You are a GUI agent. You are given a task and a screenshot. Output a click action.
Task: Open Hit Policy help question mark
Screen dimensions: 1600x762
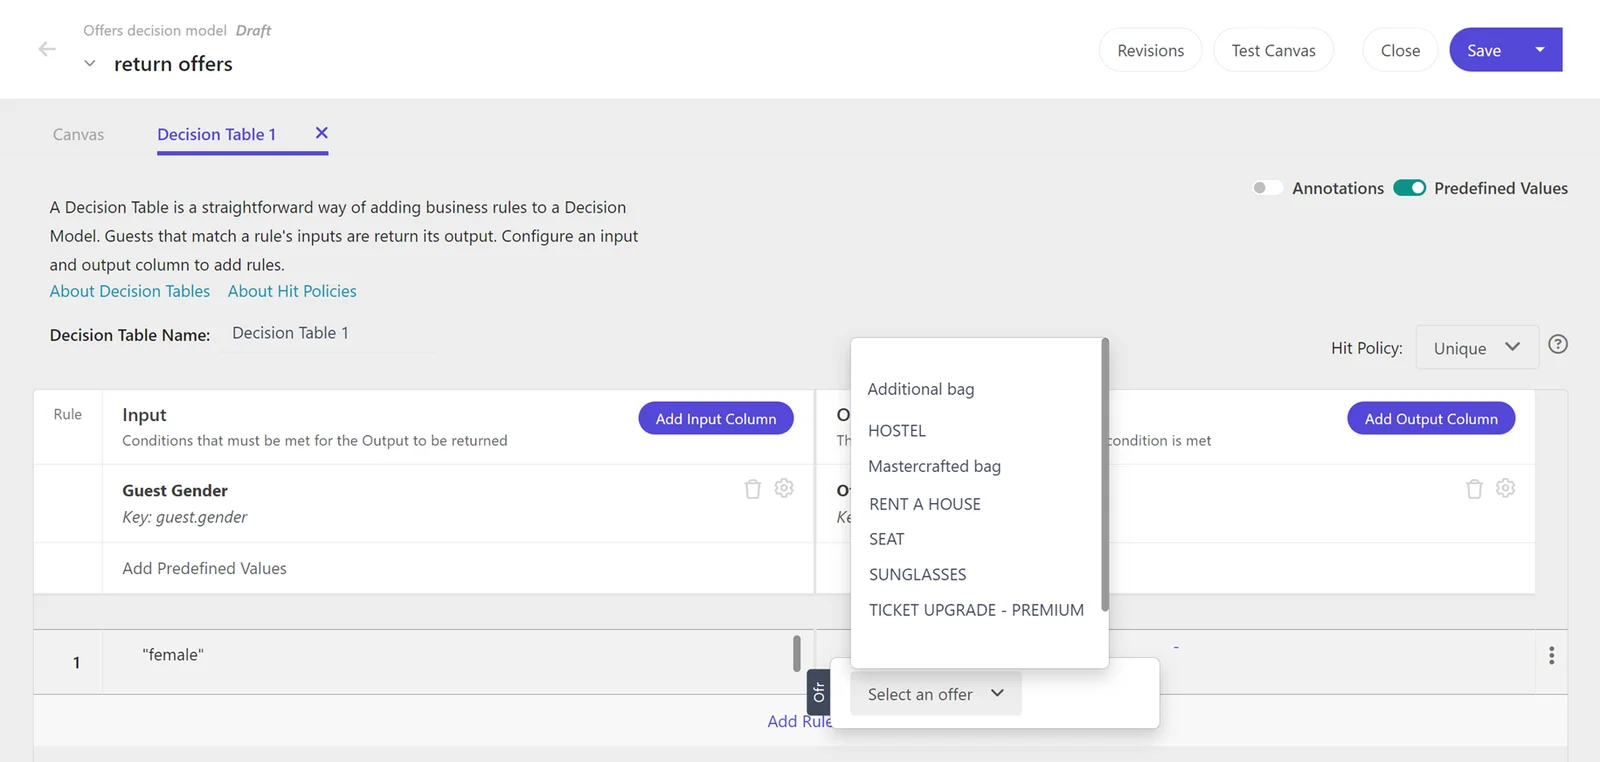click(1558, 344)
